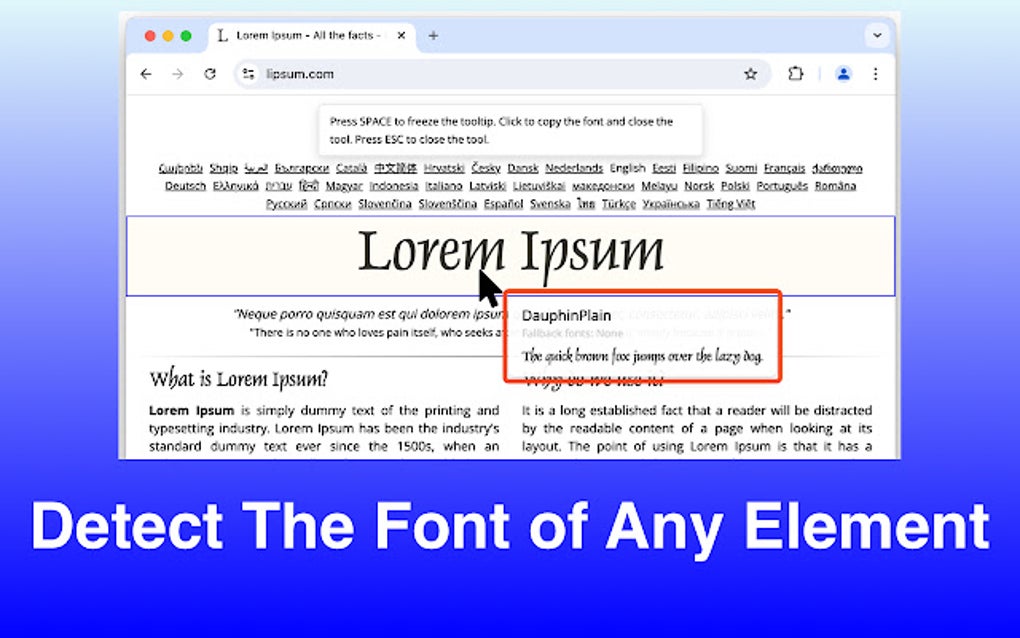This screenshot has height=638, width=1020.
Task: Click the back navigation arrow
Action: 146,74
